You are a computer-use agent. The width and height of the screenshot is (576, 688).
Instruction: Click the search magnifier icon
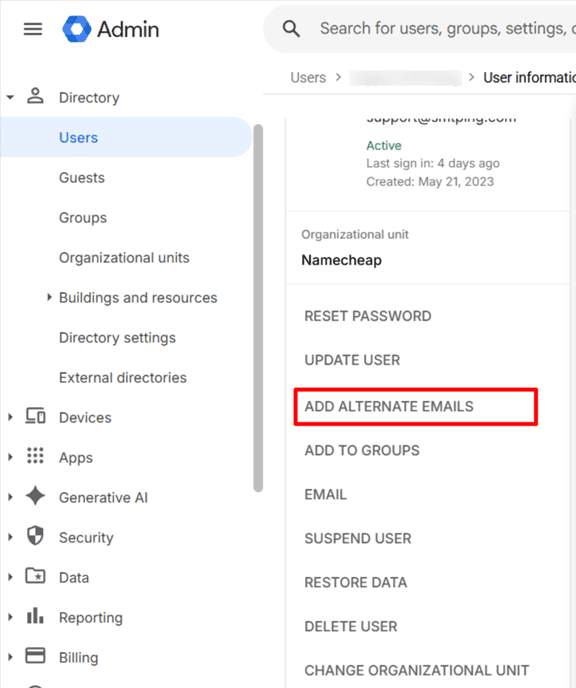(x=291, y=29)
